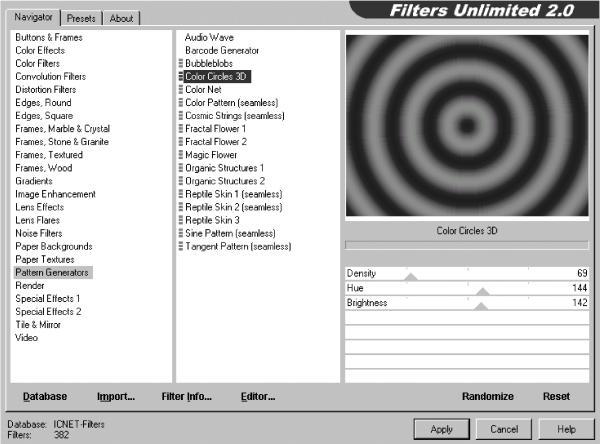Choose the Lens Flares category
The image size is (600, 444).
click(38, 220)
